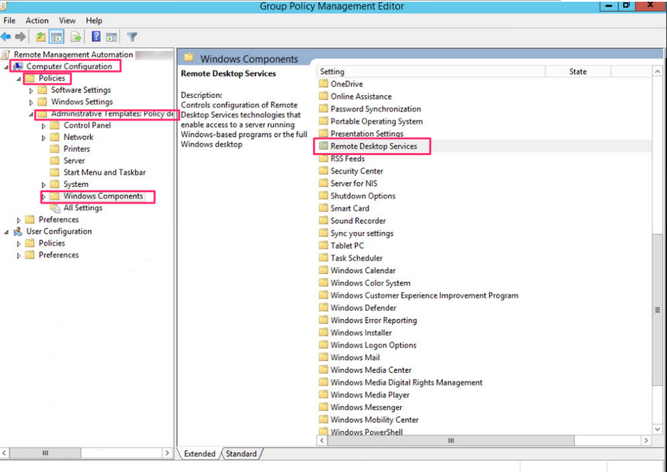Expand the Windows Settings node
The width and height of the screenshot is (667, 472).
pyautogui.click(x=31, y=102)
